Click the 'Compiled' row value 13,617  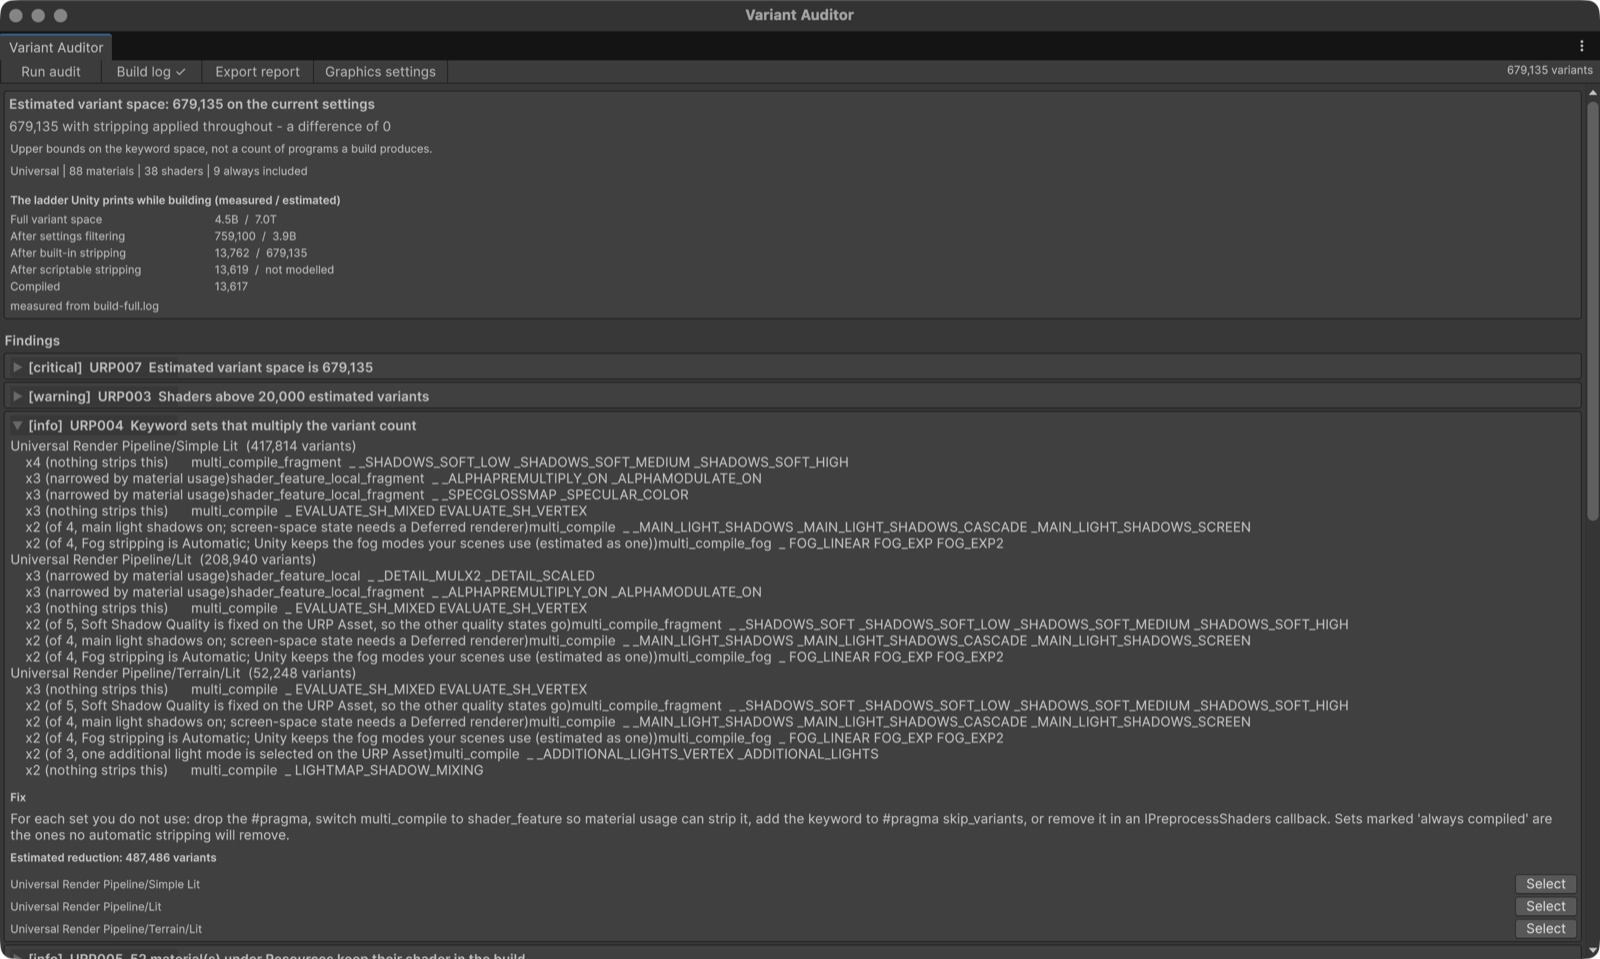[x=231, y=286]
